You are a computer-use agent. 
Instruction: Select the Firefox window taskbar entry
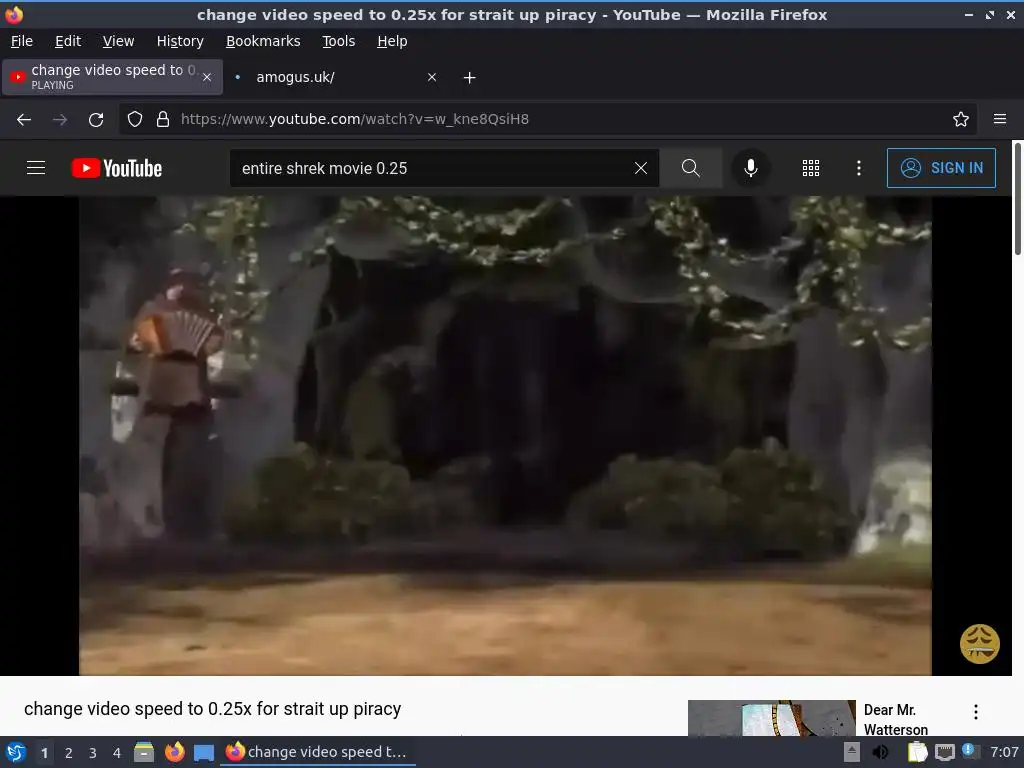(318, 752)
